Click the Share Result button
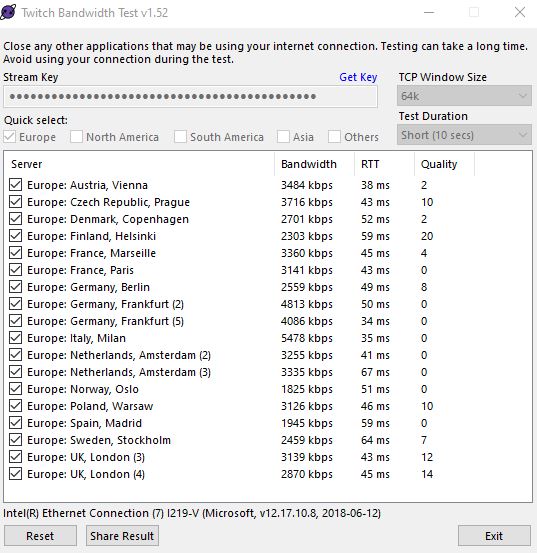537x553 pixels. click(122, 536)
